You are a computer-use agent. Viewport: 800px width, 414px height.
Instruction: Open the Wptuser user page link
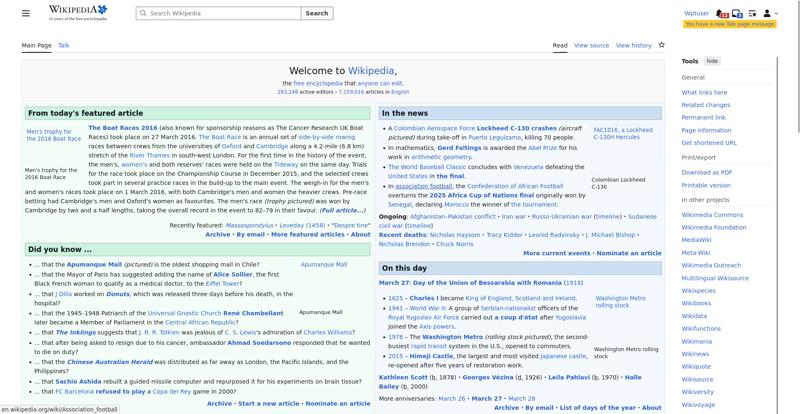pos(696,14)
